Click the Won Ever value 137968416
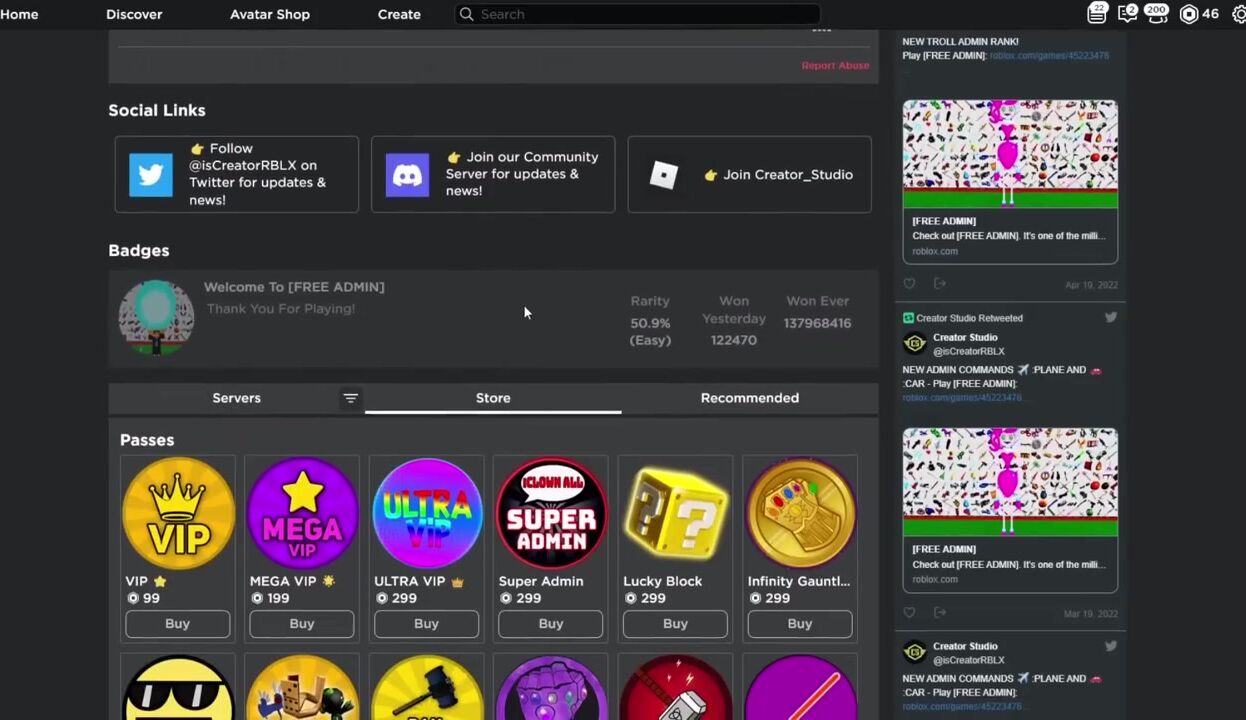 coord(817,323)
